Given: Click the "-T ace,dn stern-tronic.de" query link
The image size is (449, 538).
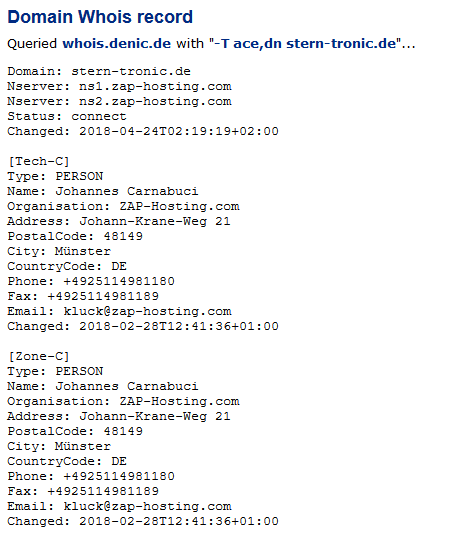Looking at the screenshot, I should coord(305,44).
